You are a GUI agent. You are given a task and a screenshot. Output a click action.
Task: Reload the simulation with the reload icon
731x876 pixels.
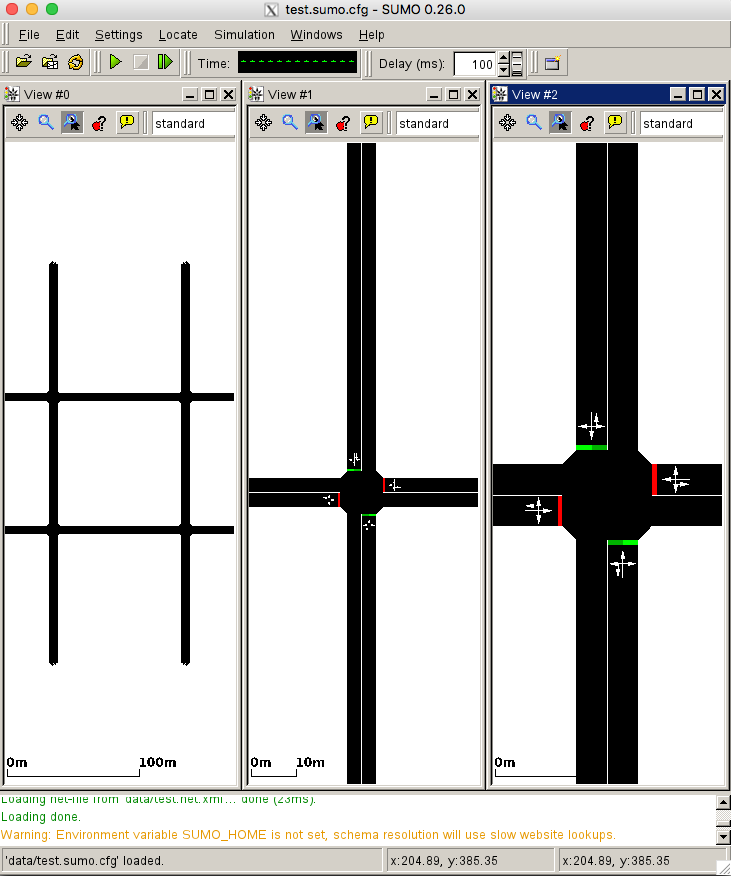76,63
